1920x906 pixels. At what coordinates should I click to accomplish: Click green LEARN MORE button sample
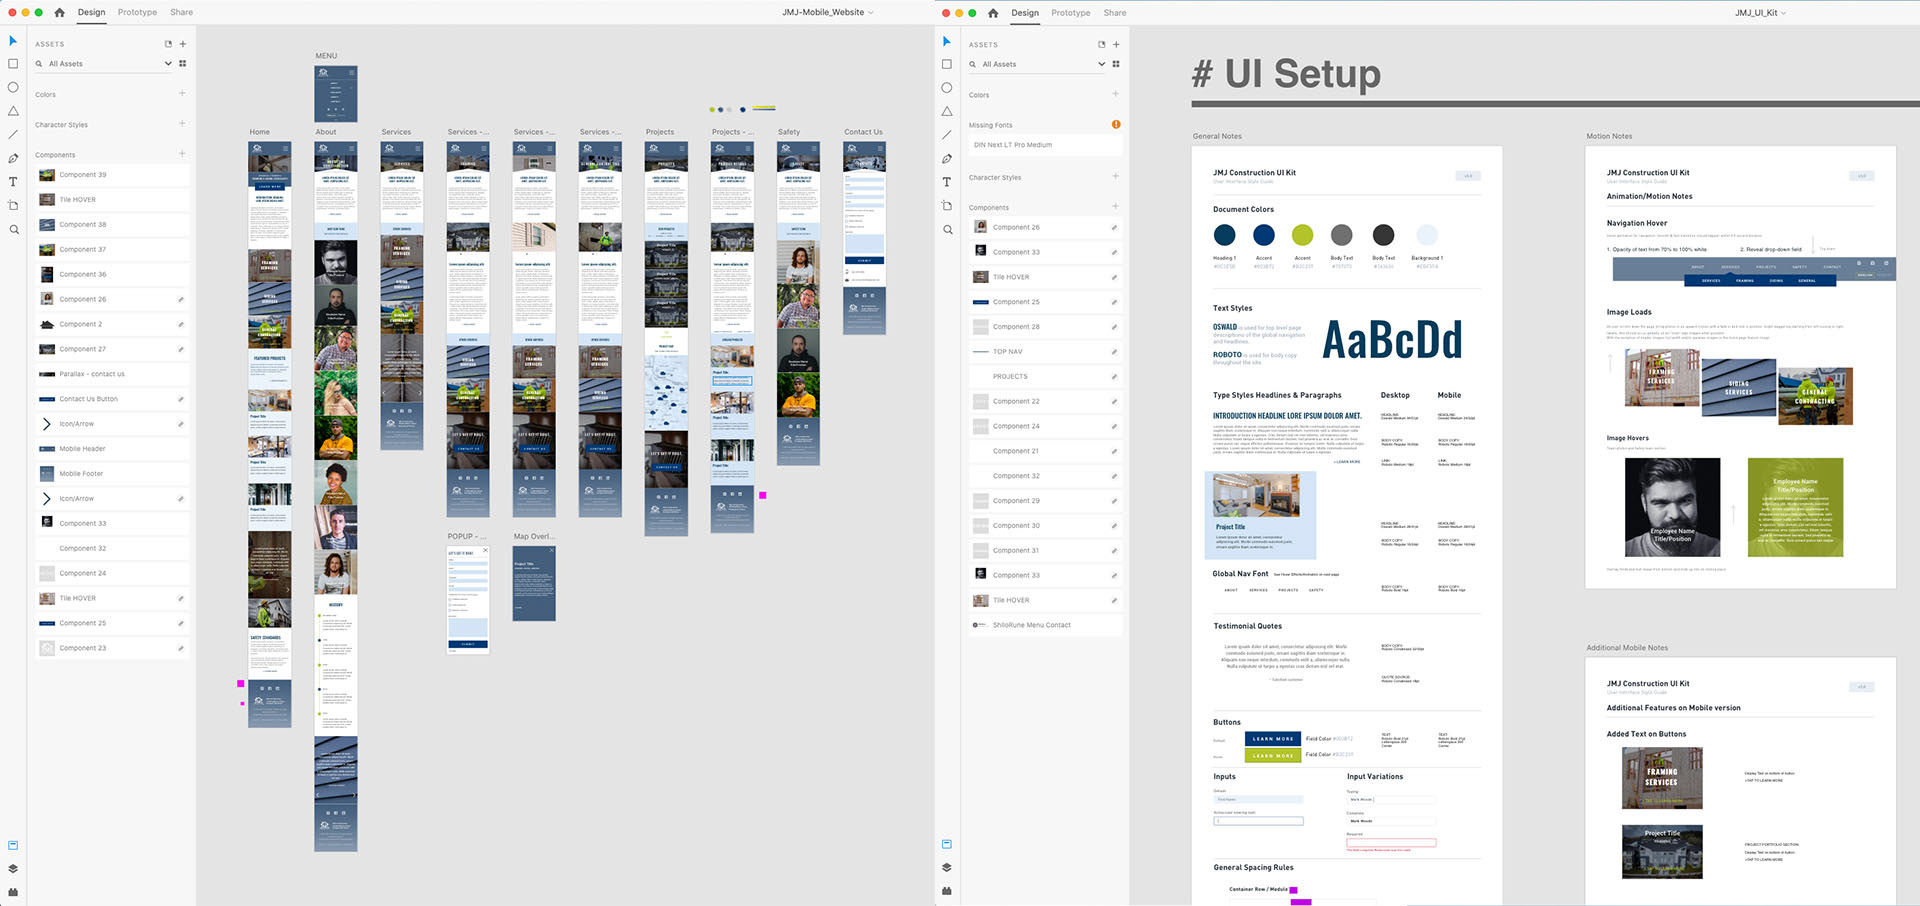pyautogui.click(x=1273, y=755)
